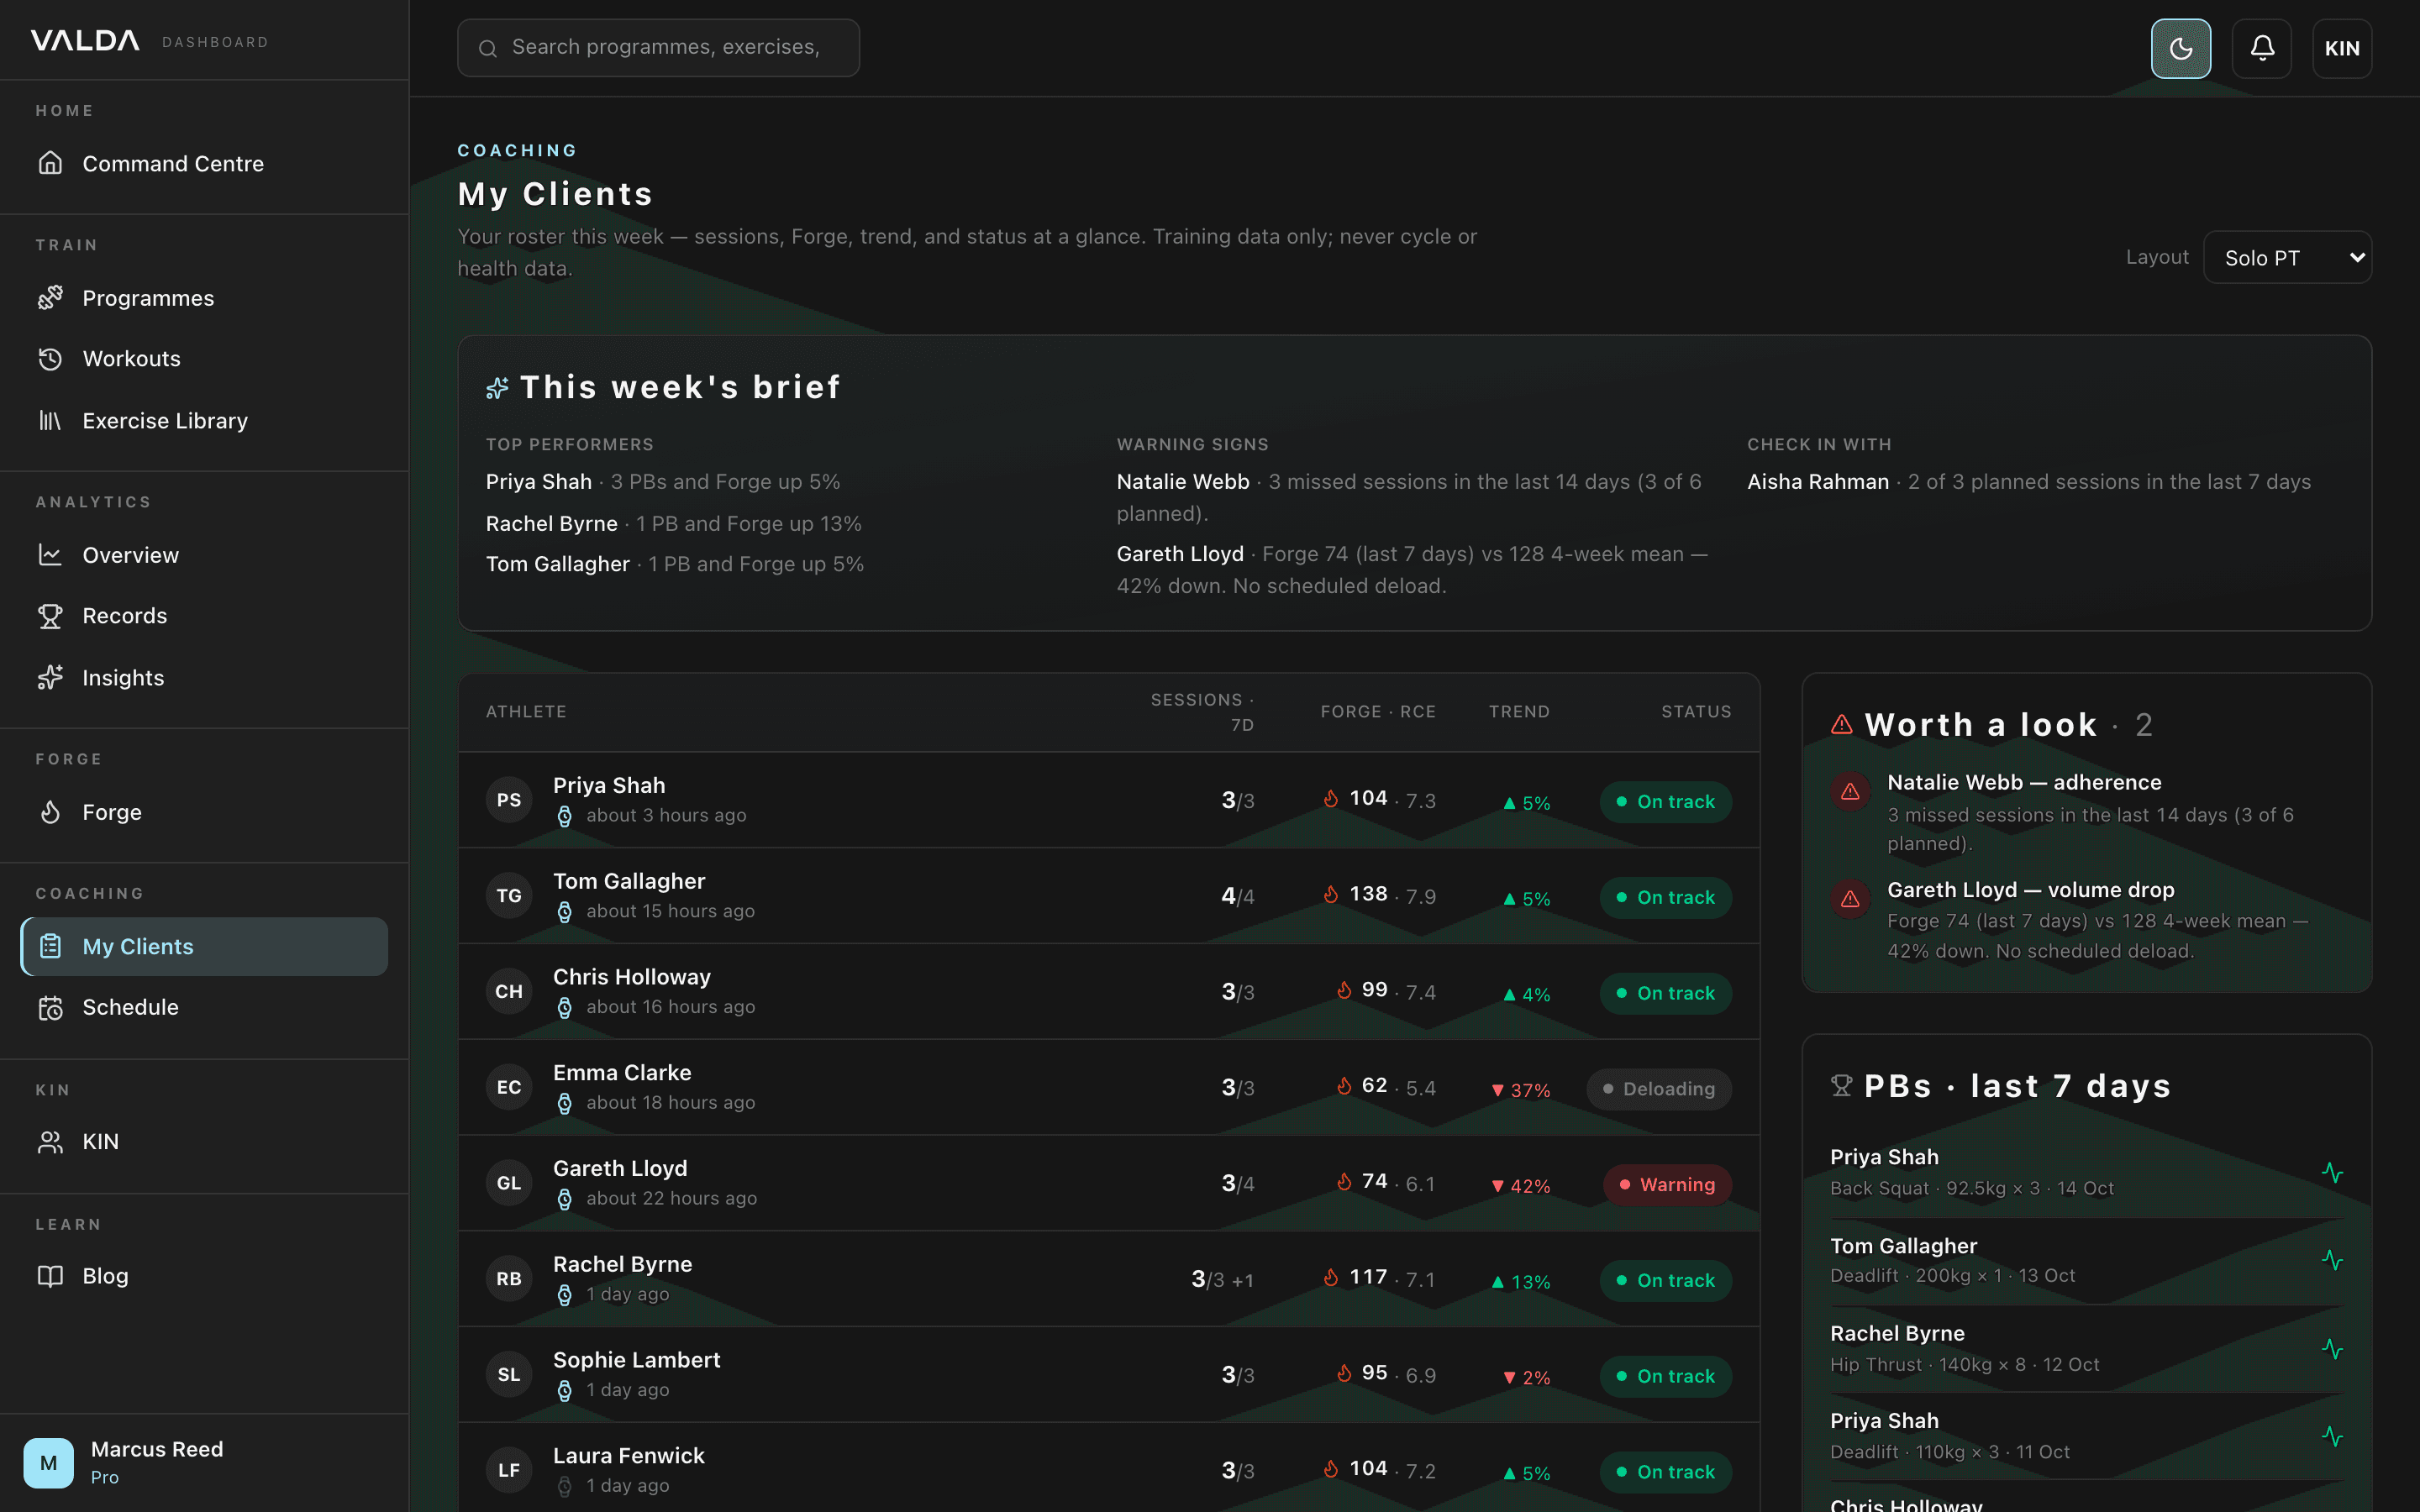Click Sophie Lambert's athlete name

coord(636,1360)
